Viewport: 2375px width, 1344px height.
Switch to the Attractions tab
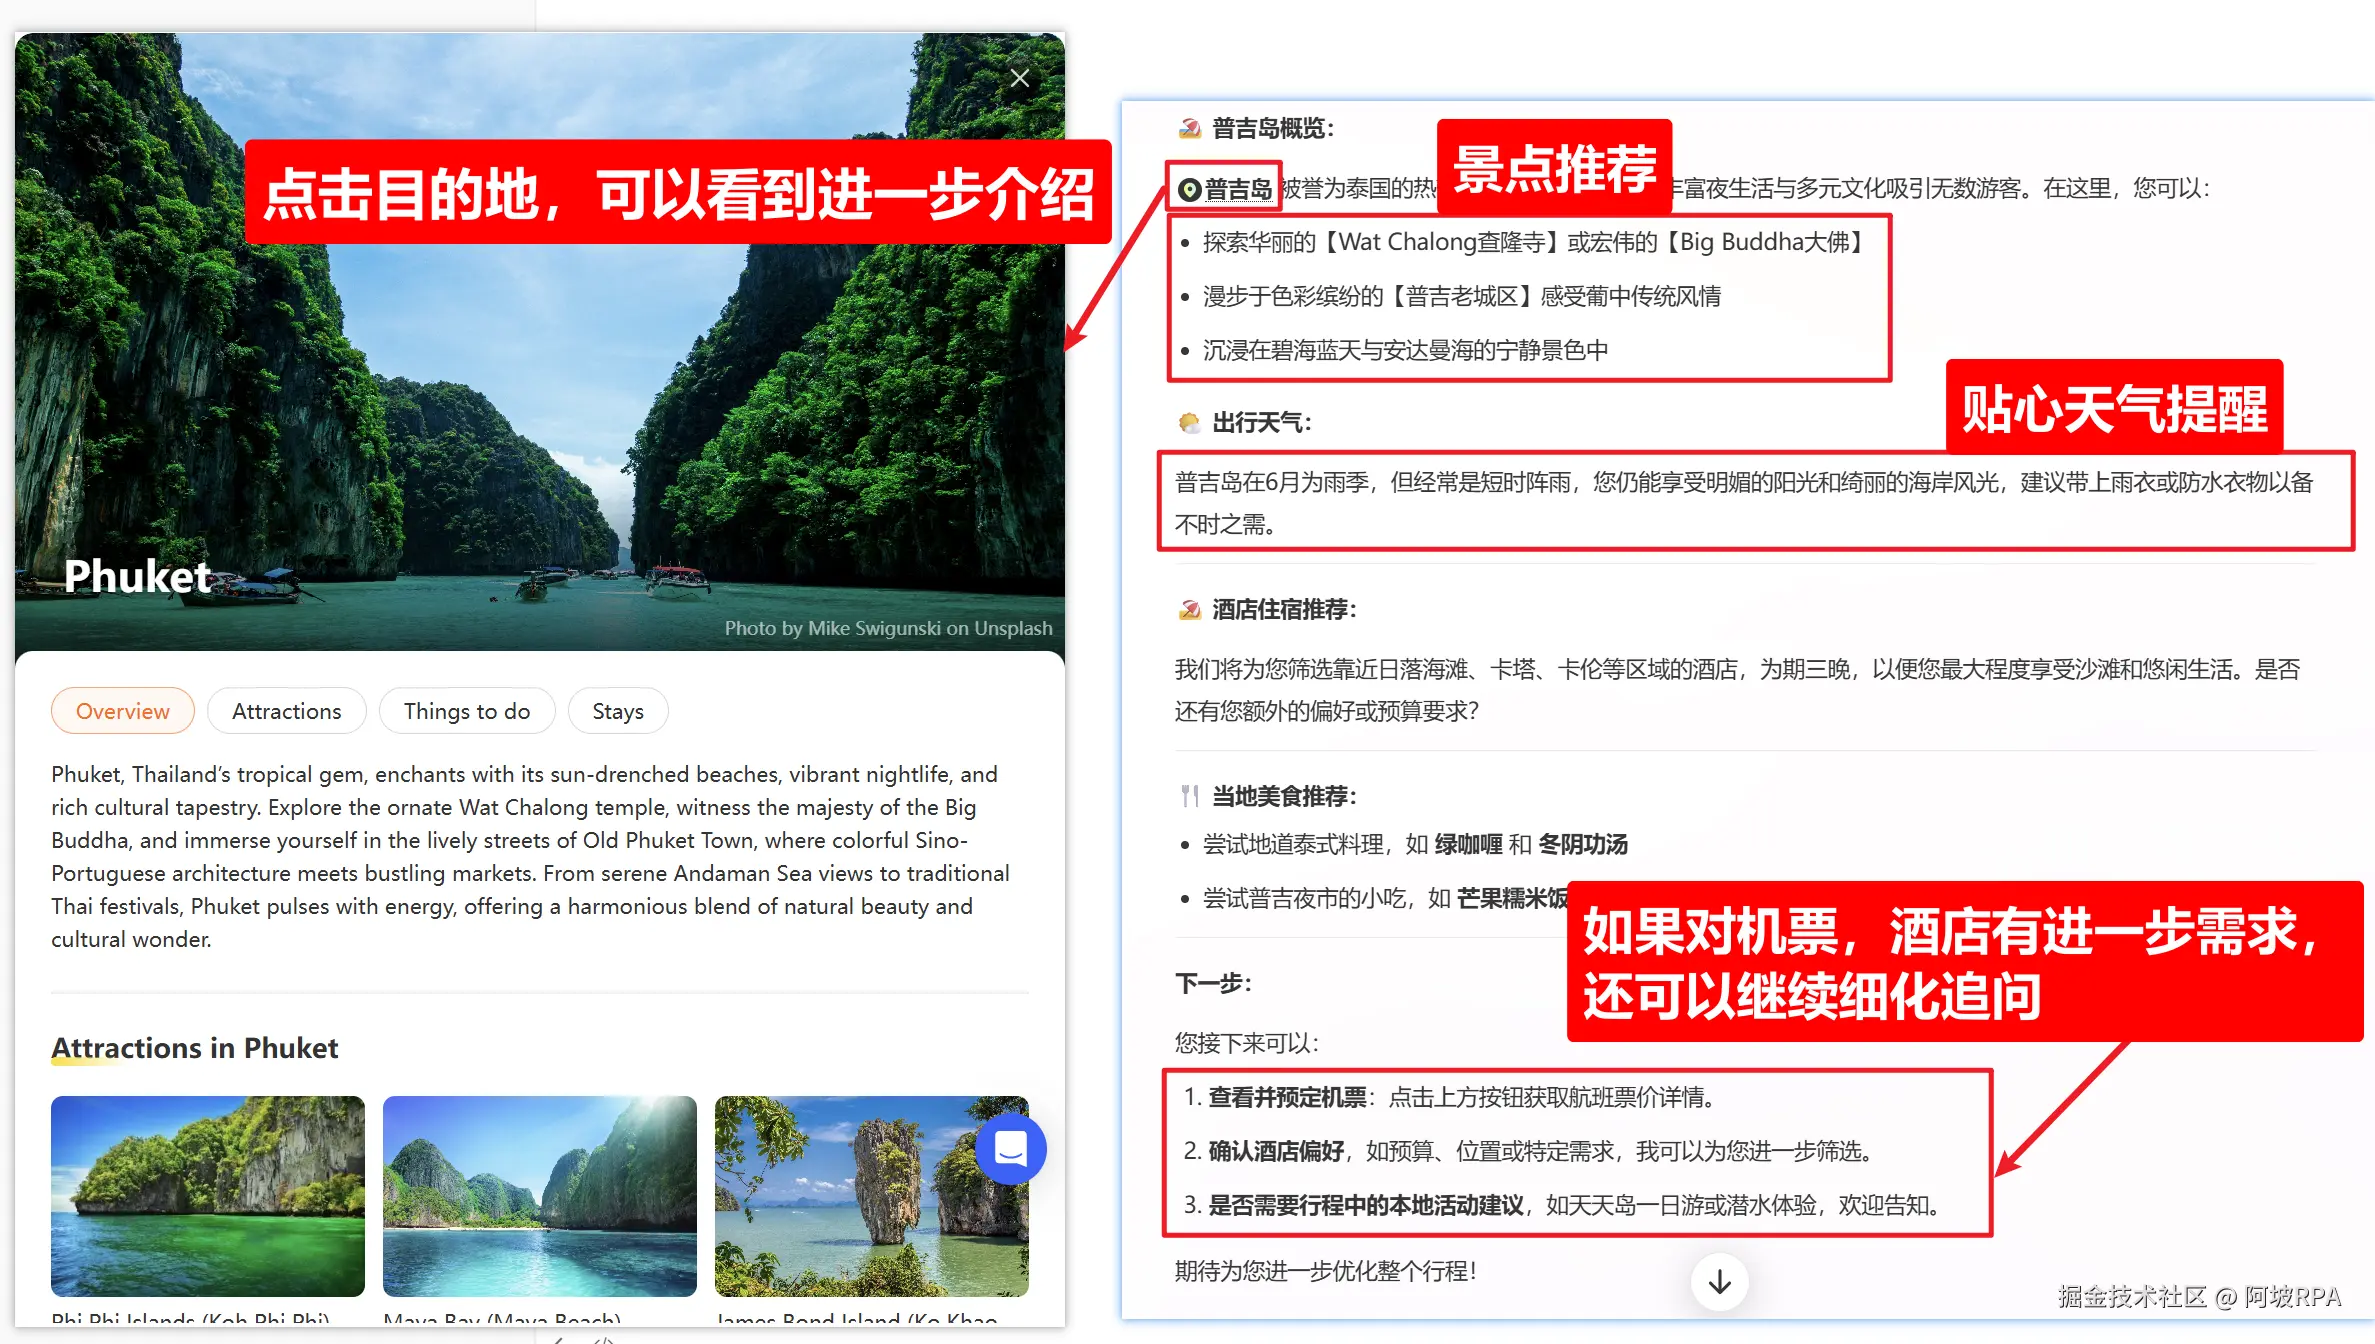pos(286,711)
